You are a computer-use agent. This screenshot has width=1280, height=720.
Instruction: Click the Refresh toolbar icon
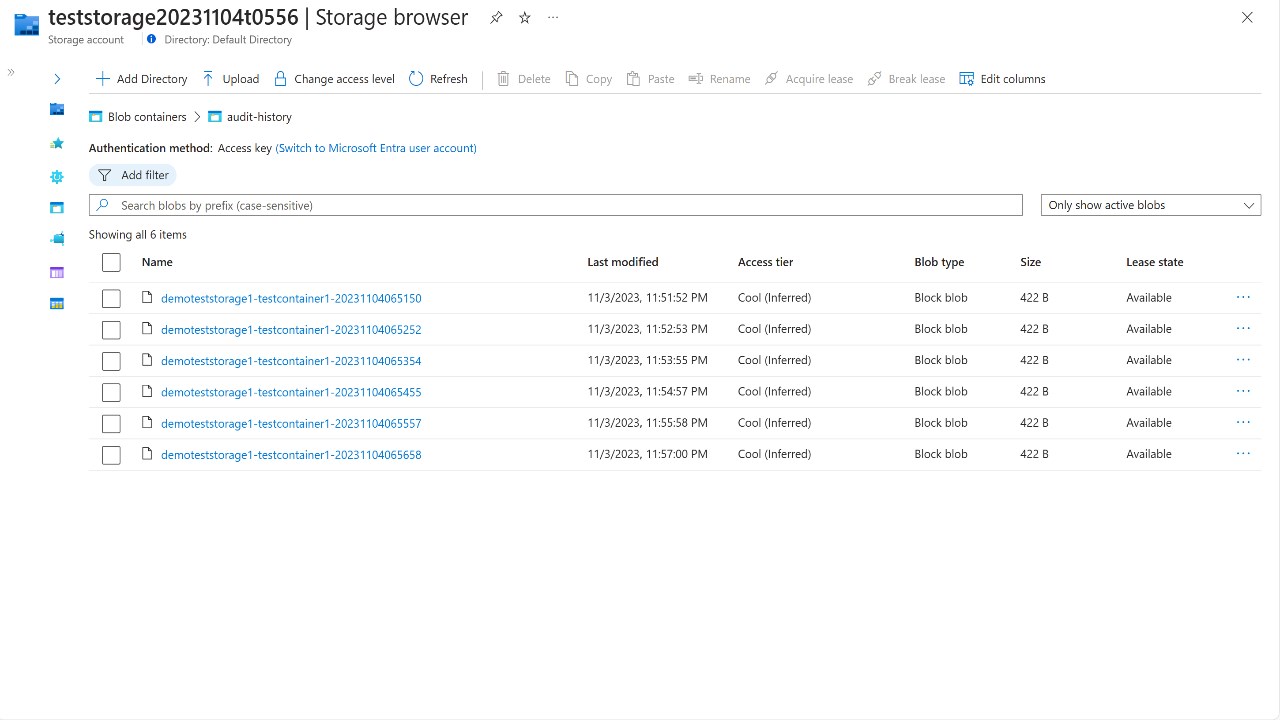[x=416, y=79]
